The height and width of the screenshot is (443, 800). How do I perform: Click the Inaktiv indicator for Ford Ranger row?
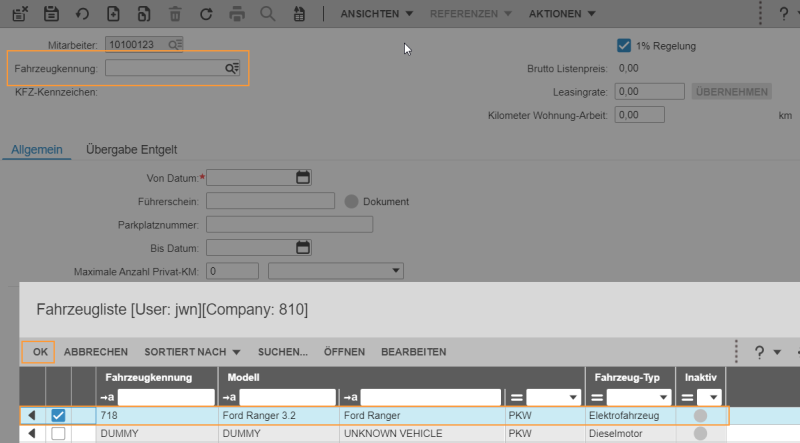tap(701, 415)
